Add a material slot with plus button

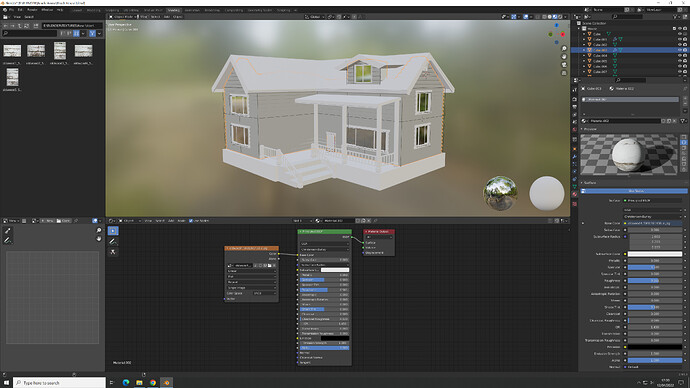[685, 99]
